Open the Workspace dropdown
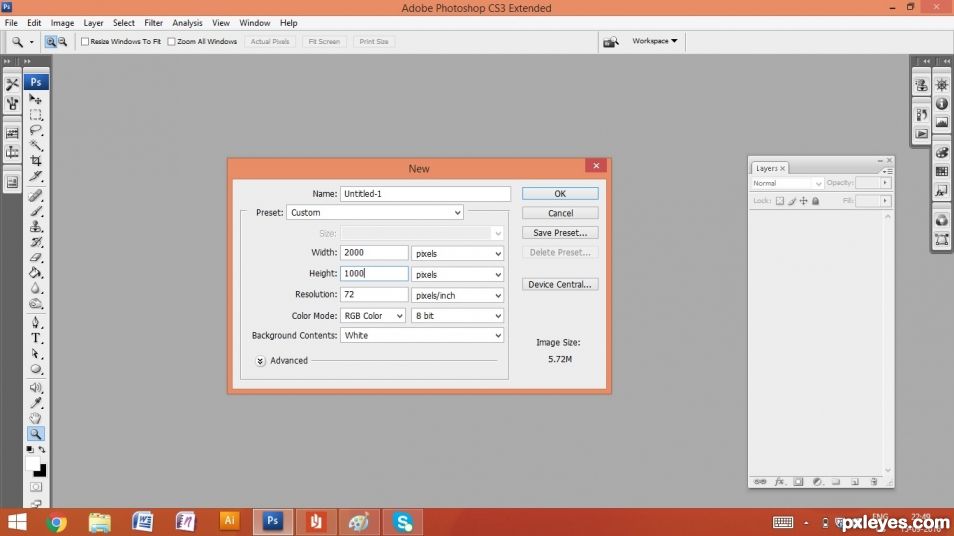Image resolution: width=954 pixels, height=536 pixels. click(x=654, y=41)
